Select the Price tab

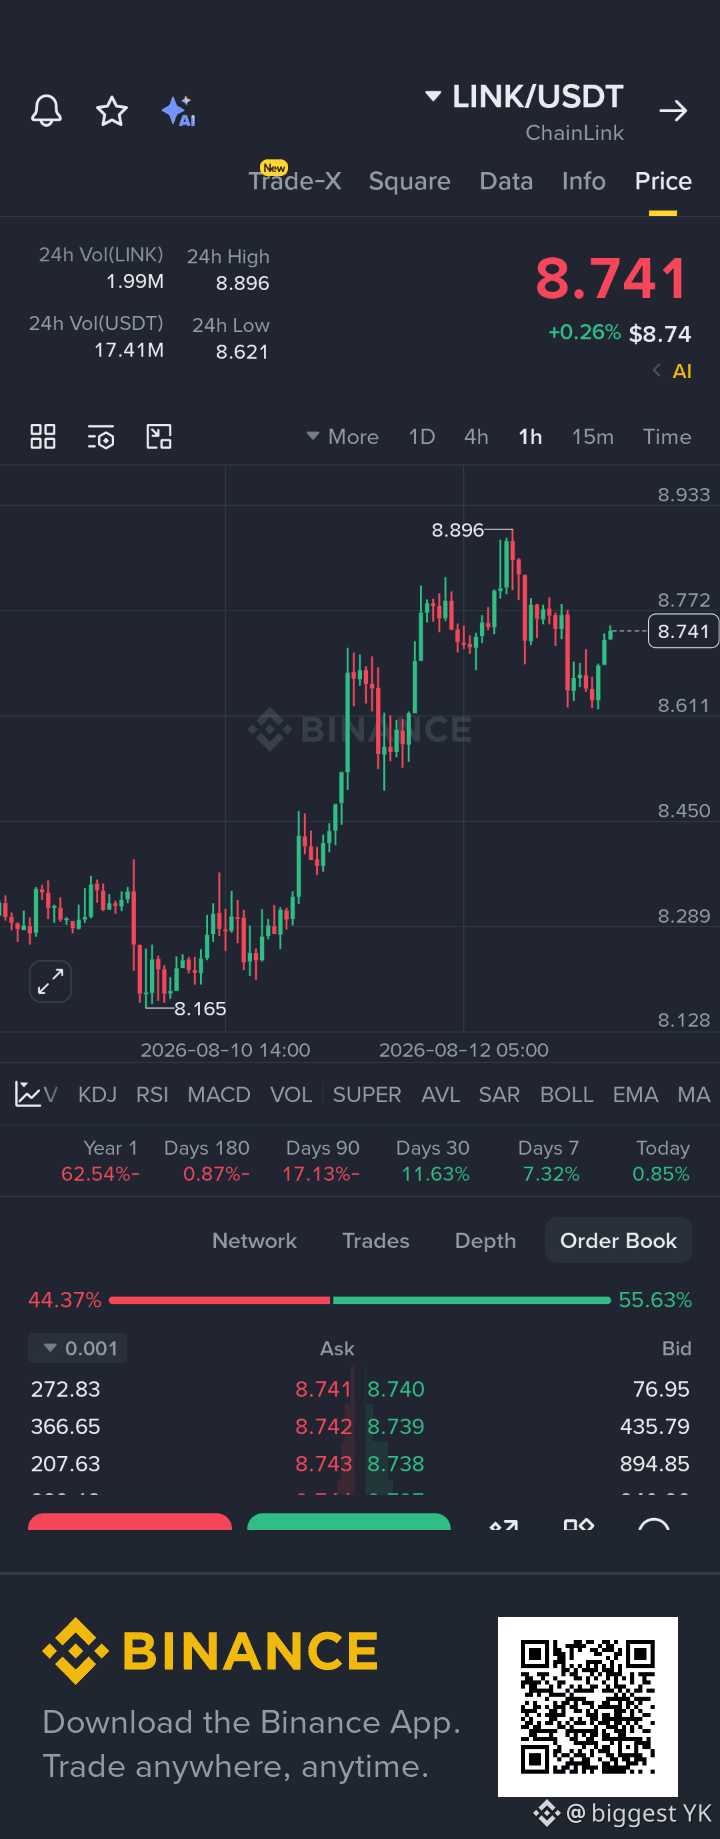point(663,181)
